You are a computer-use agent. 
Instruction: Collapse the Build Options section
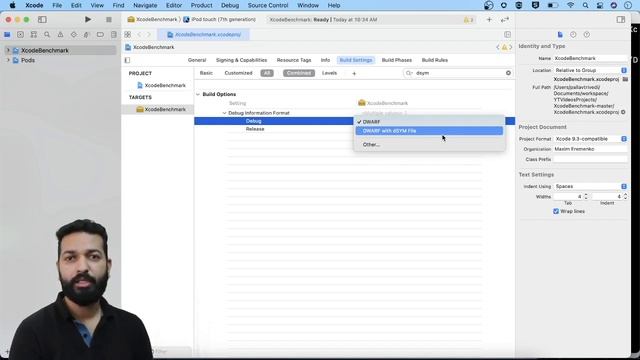(x=198, y=94)
